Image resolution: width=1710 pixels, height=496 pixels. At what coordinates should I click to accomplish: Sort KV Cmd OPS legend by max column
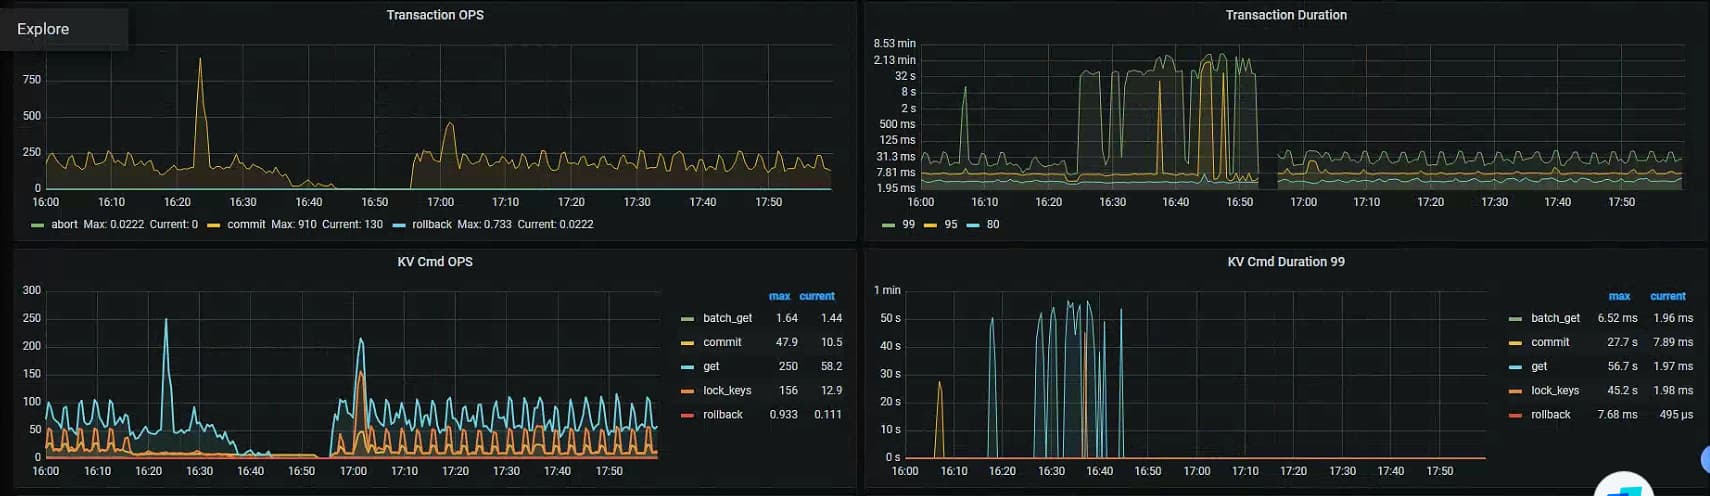click(x=779, y=297)
